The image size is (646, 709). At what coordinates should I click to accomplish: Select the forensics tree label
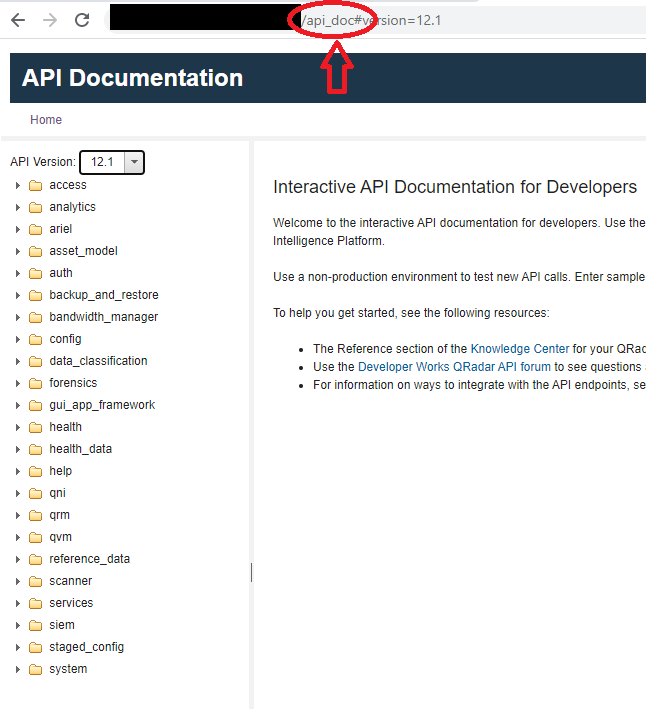tap(73, 383)
